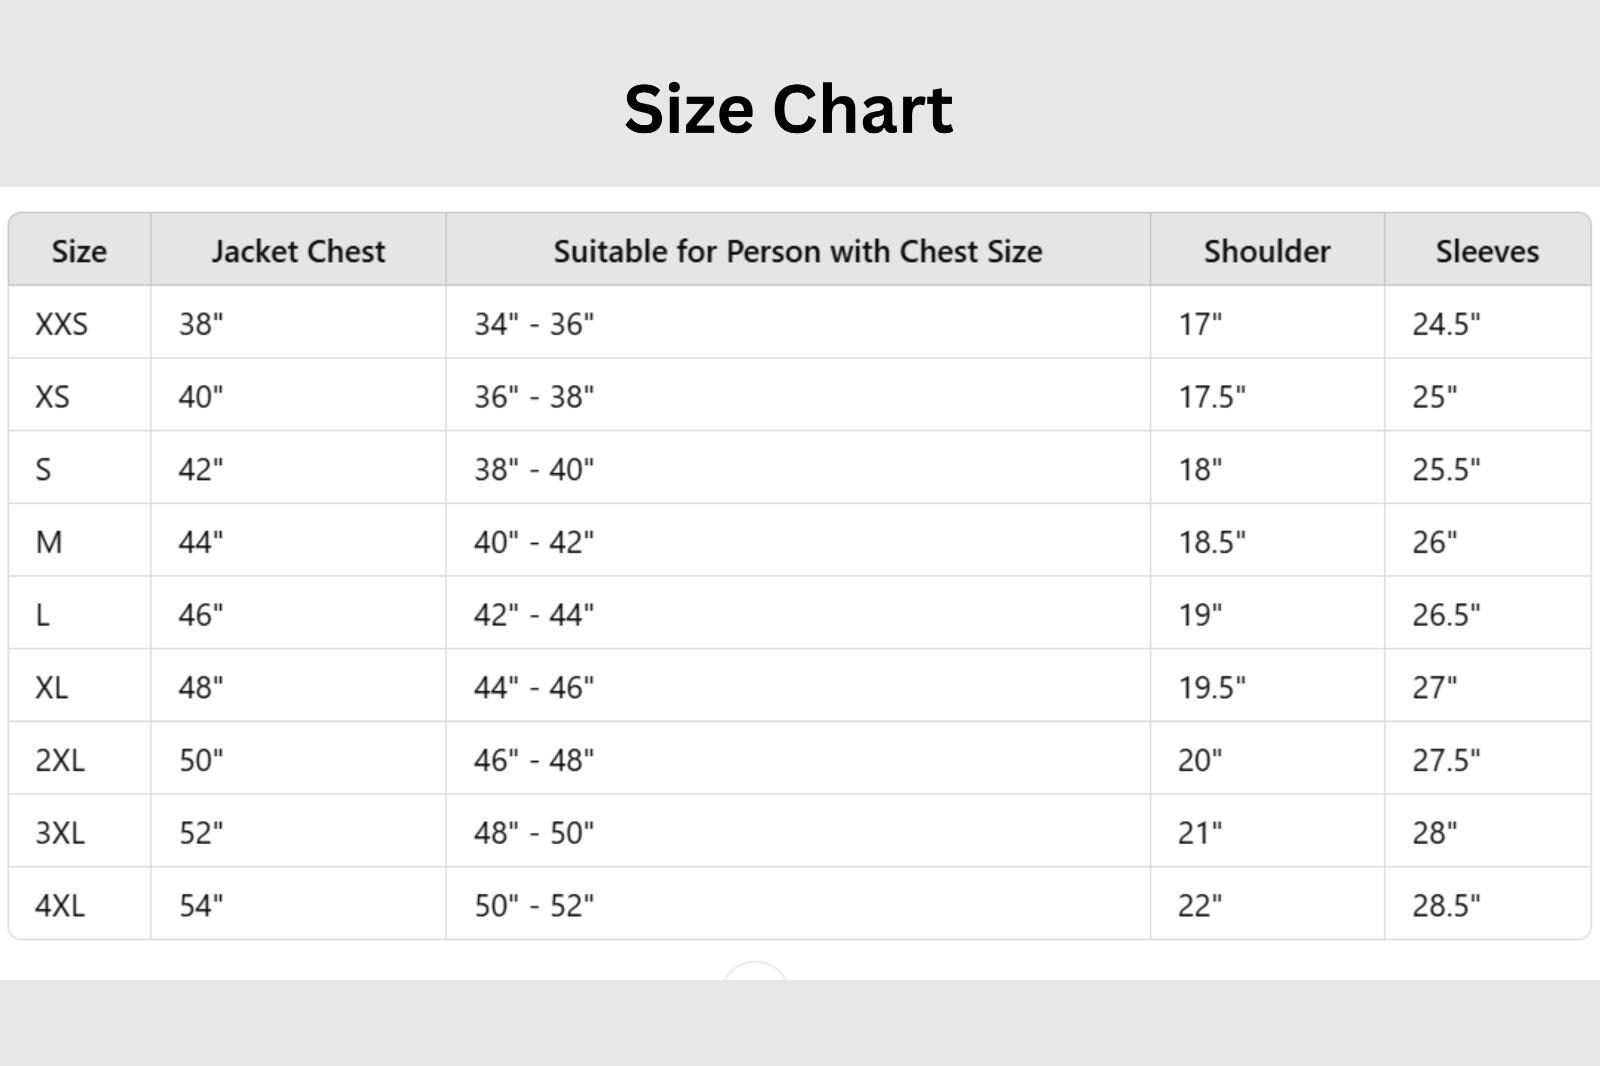Viewport: 1600px width, 1066px height.
Task: Click the "Size Chart" title
Action: (788, 109)
